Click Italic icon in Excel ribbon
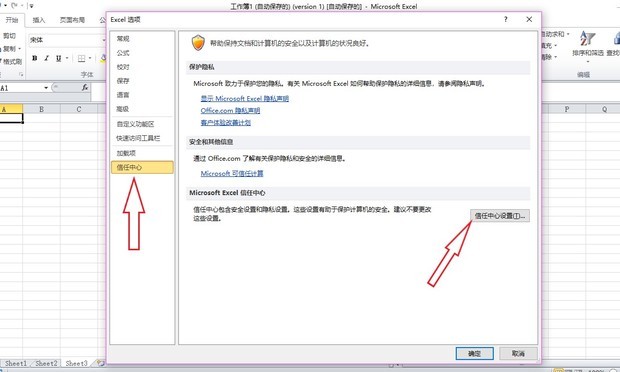This screenshot has height=372, width=620. coord(47,58)
